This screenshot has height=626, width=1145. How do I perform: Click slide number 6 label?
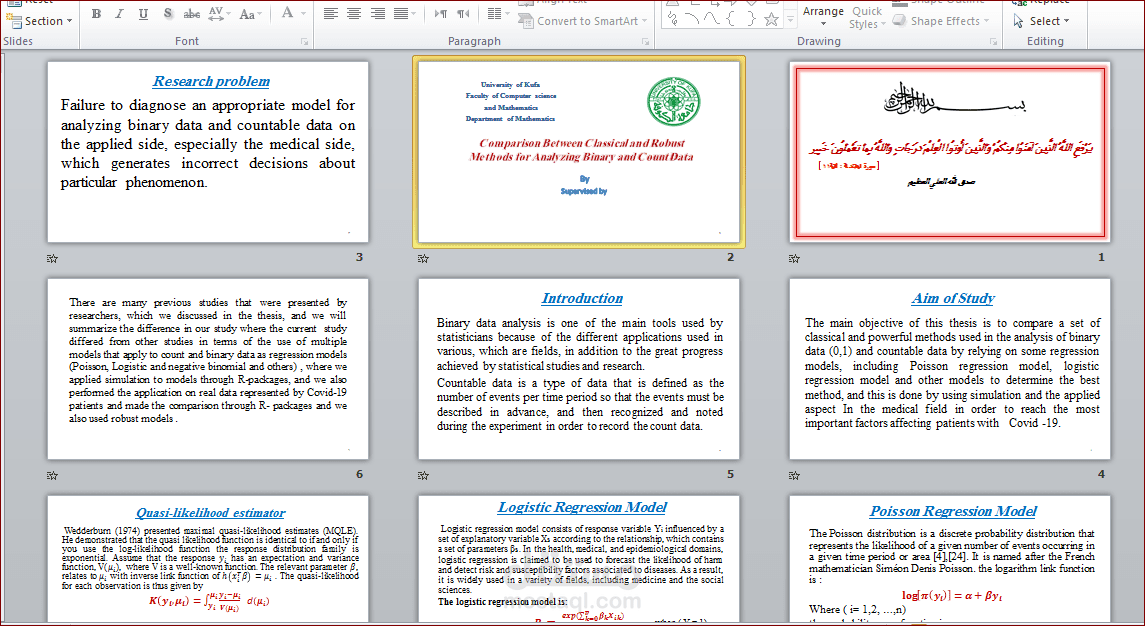pos(359,474)
